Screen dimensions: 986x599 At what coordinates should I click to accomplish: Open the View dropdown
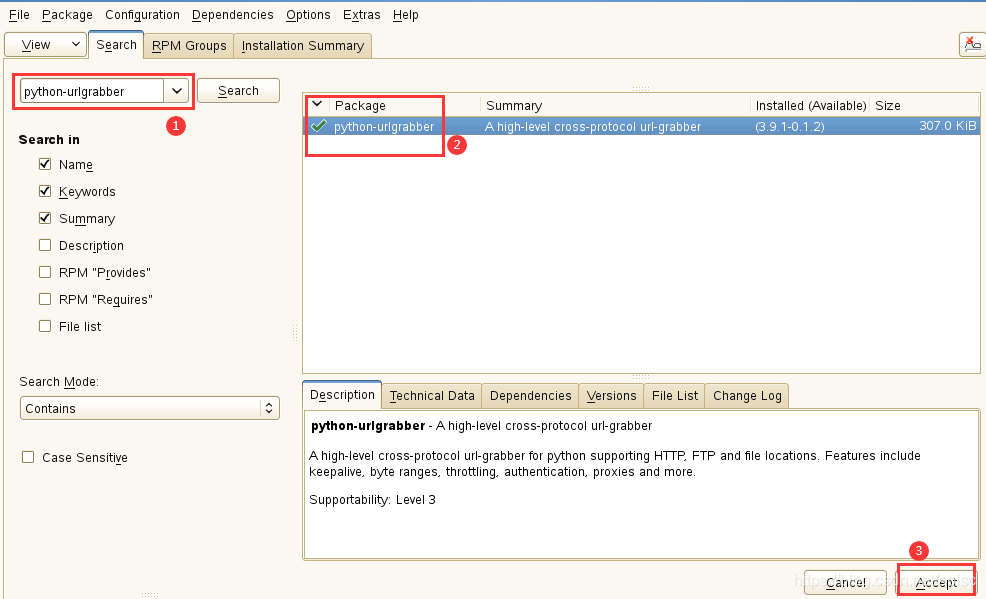45,45
